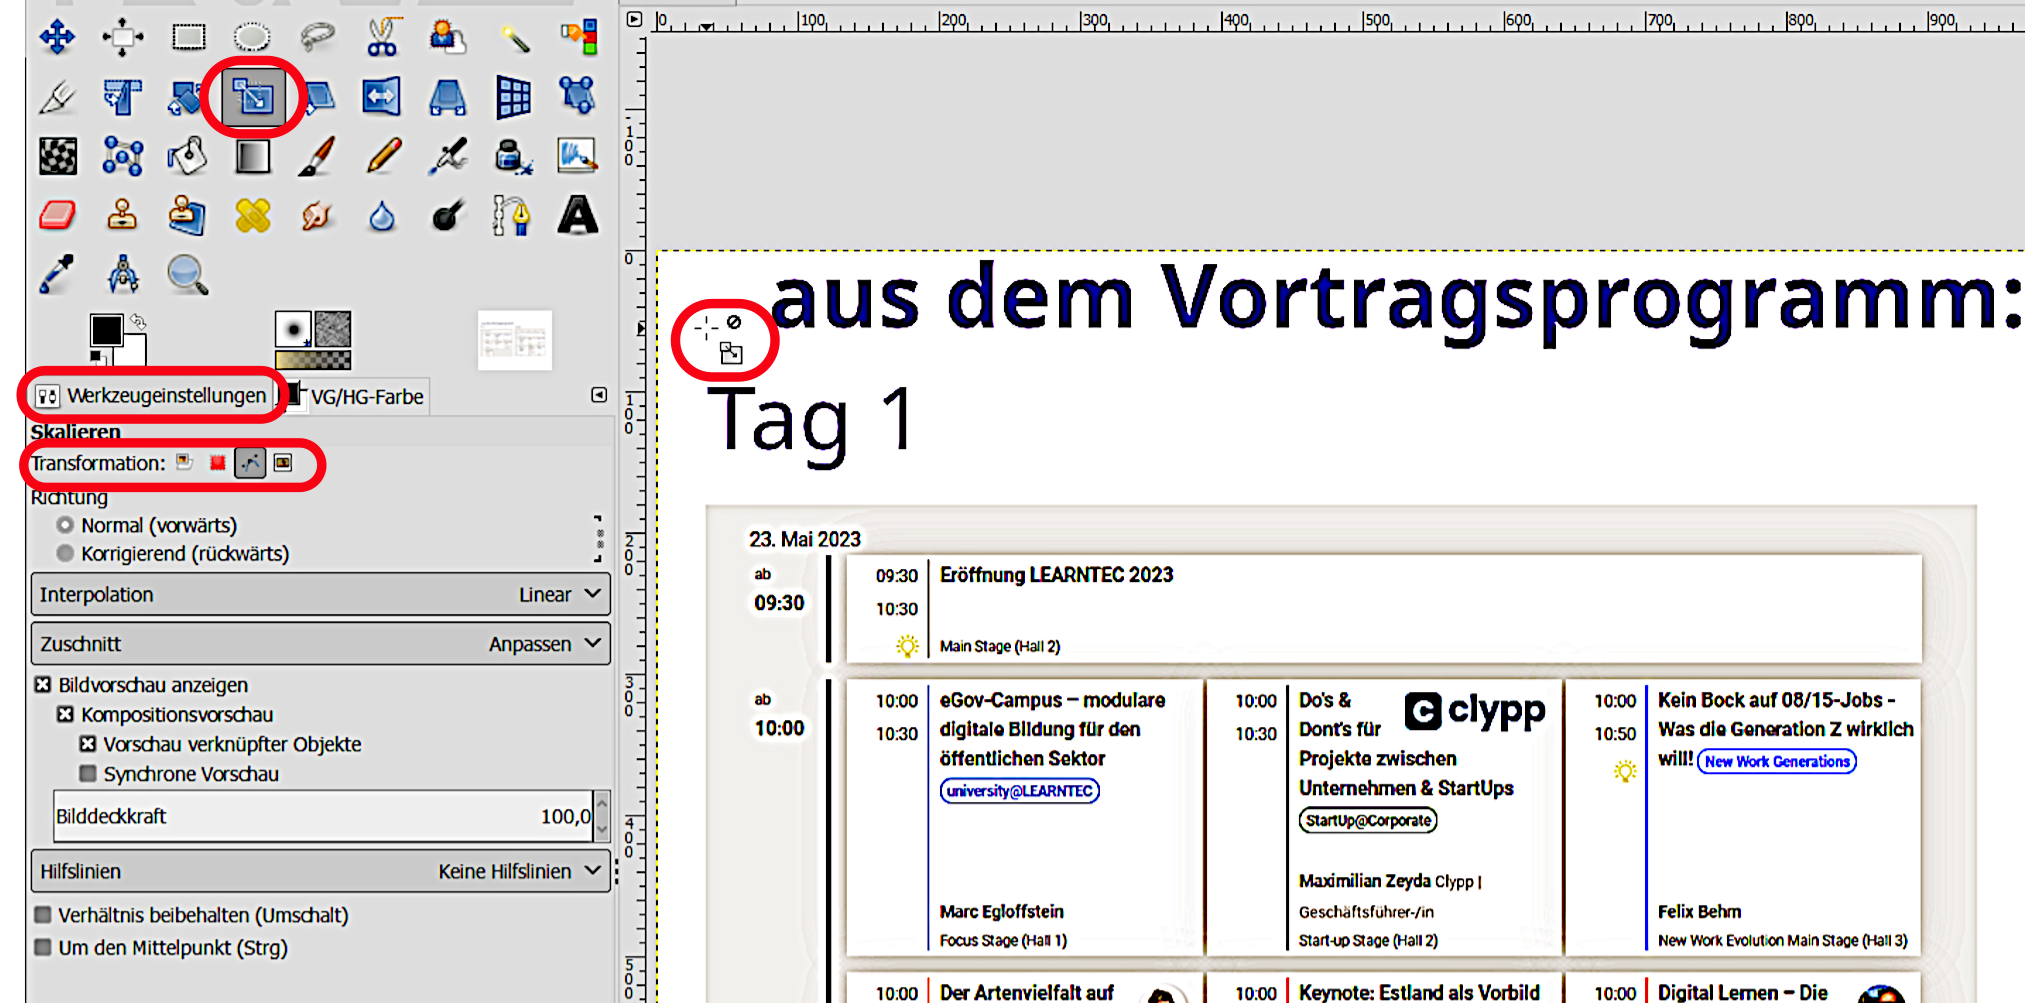
Task: Click the Bilddeckkraft opacity slider
Action: (x=323, y=816)
